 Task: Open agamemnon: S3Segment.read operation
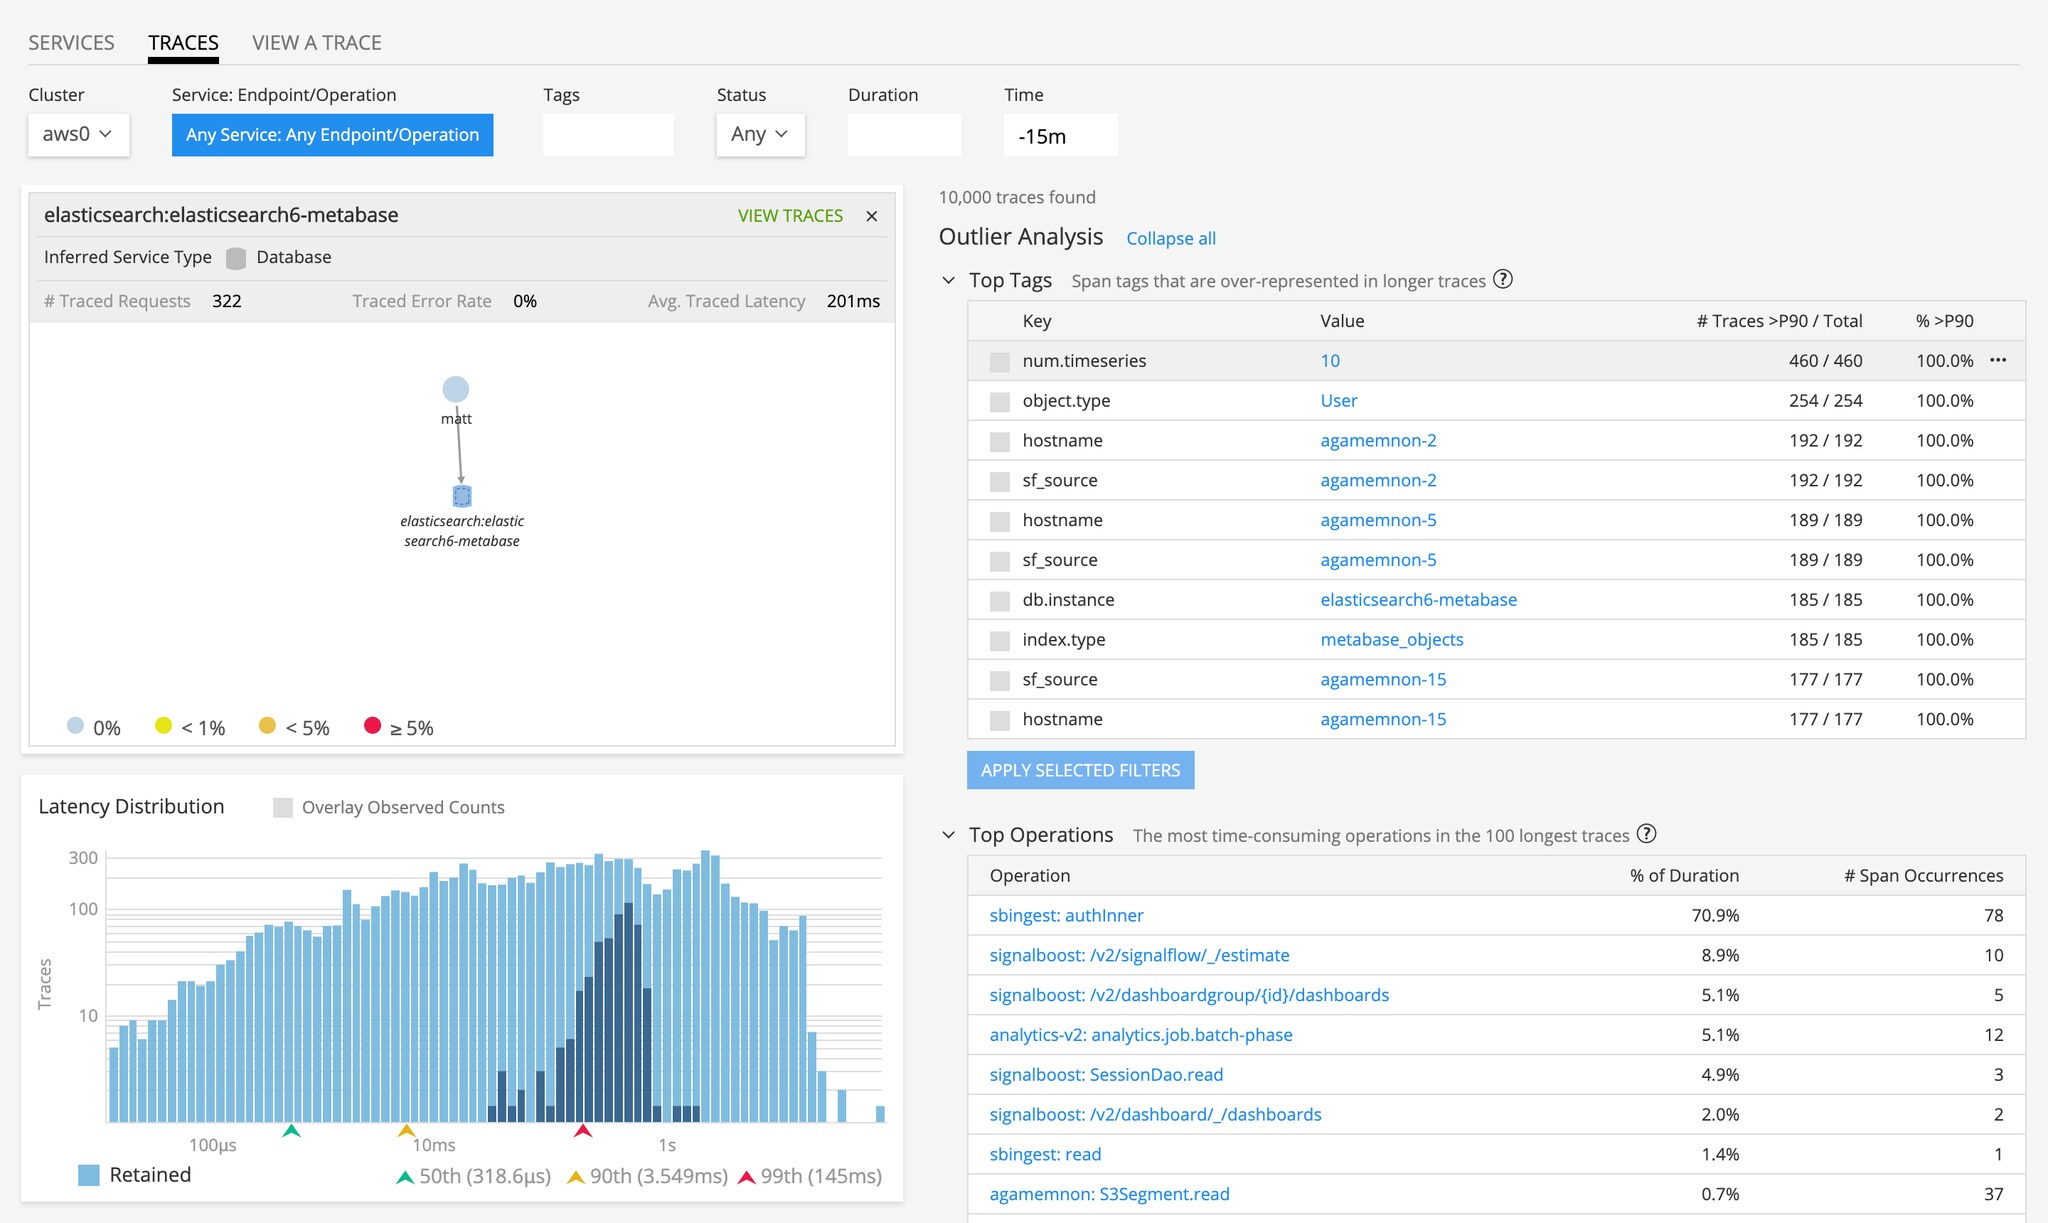coord(1109,1194)
